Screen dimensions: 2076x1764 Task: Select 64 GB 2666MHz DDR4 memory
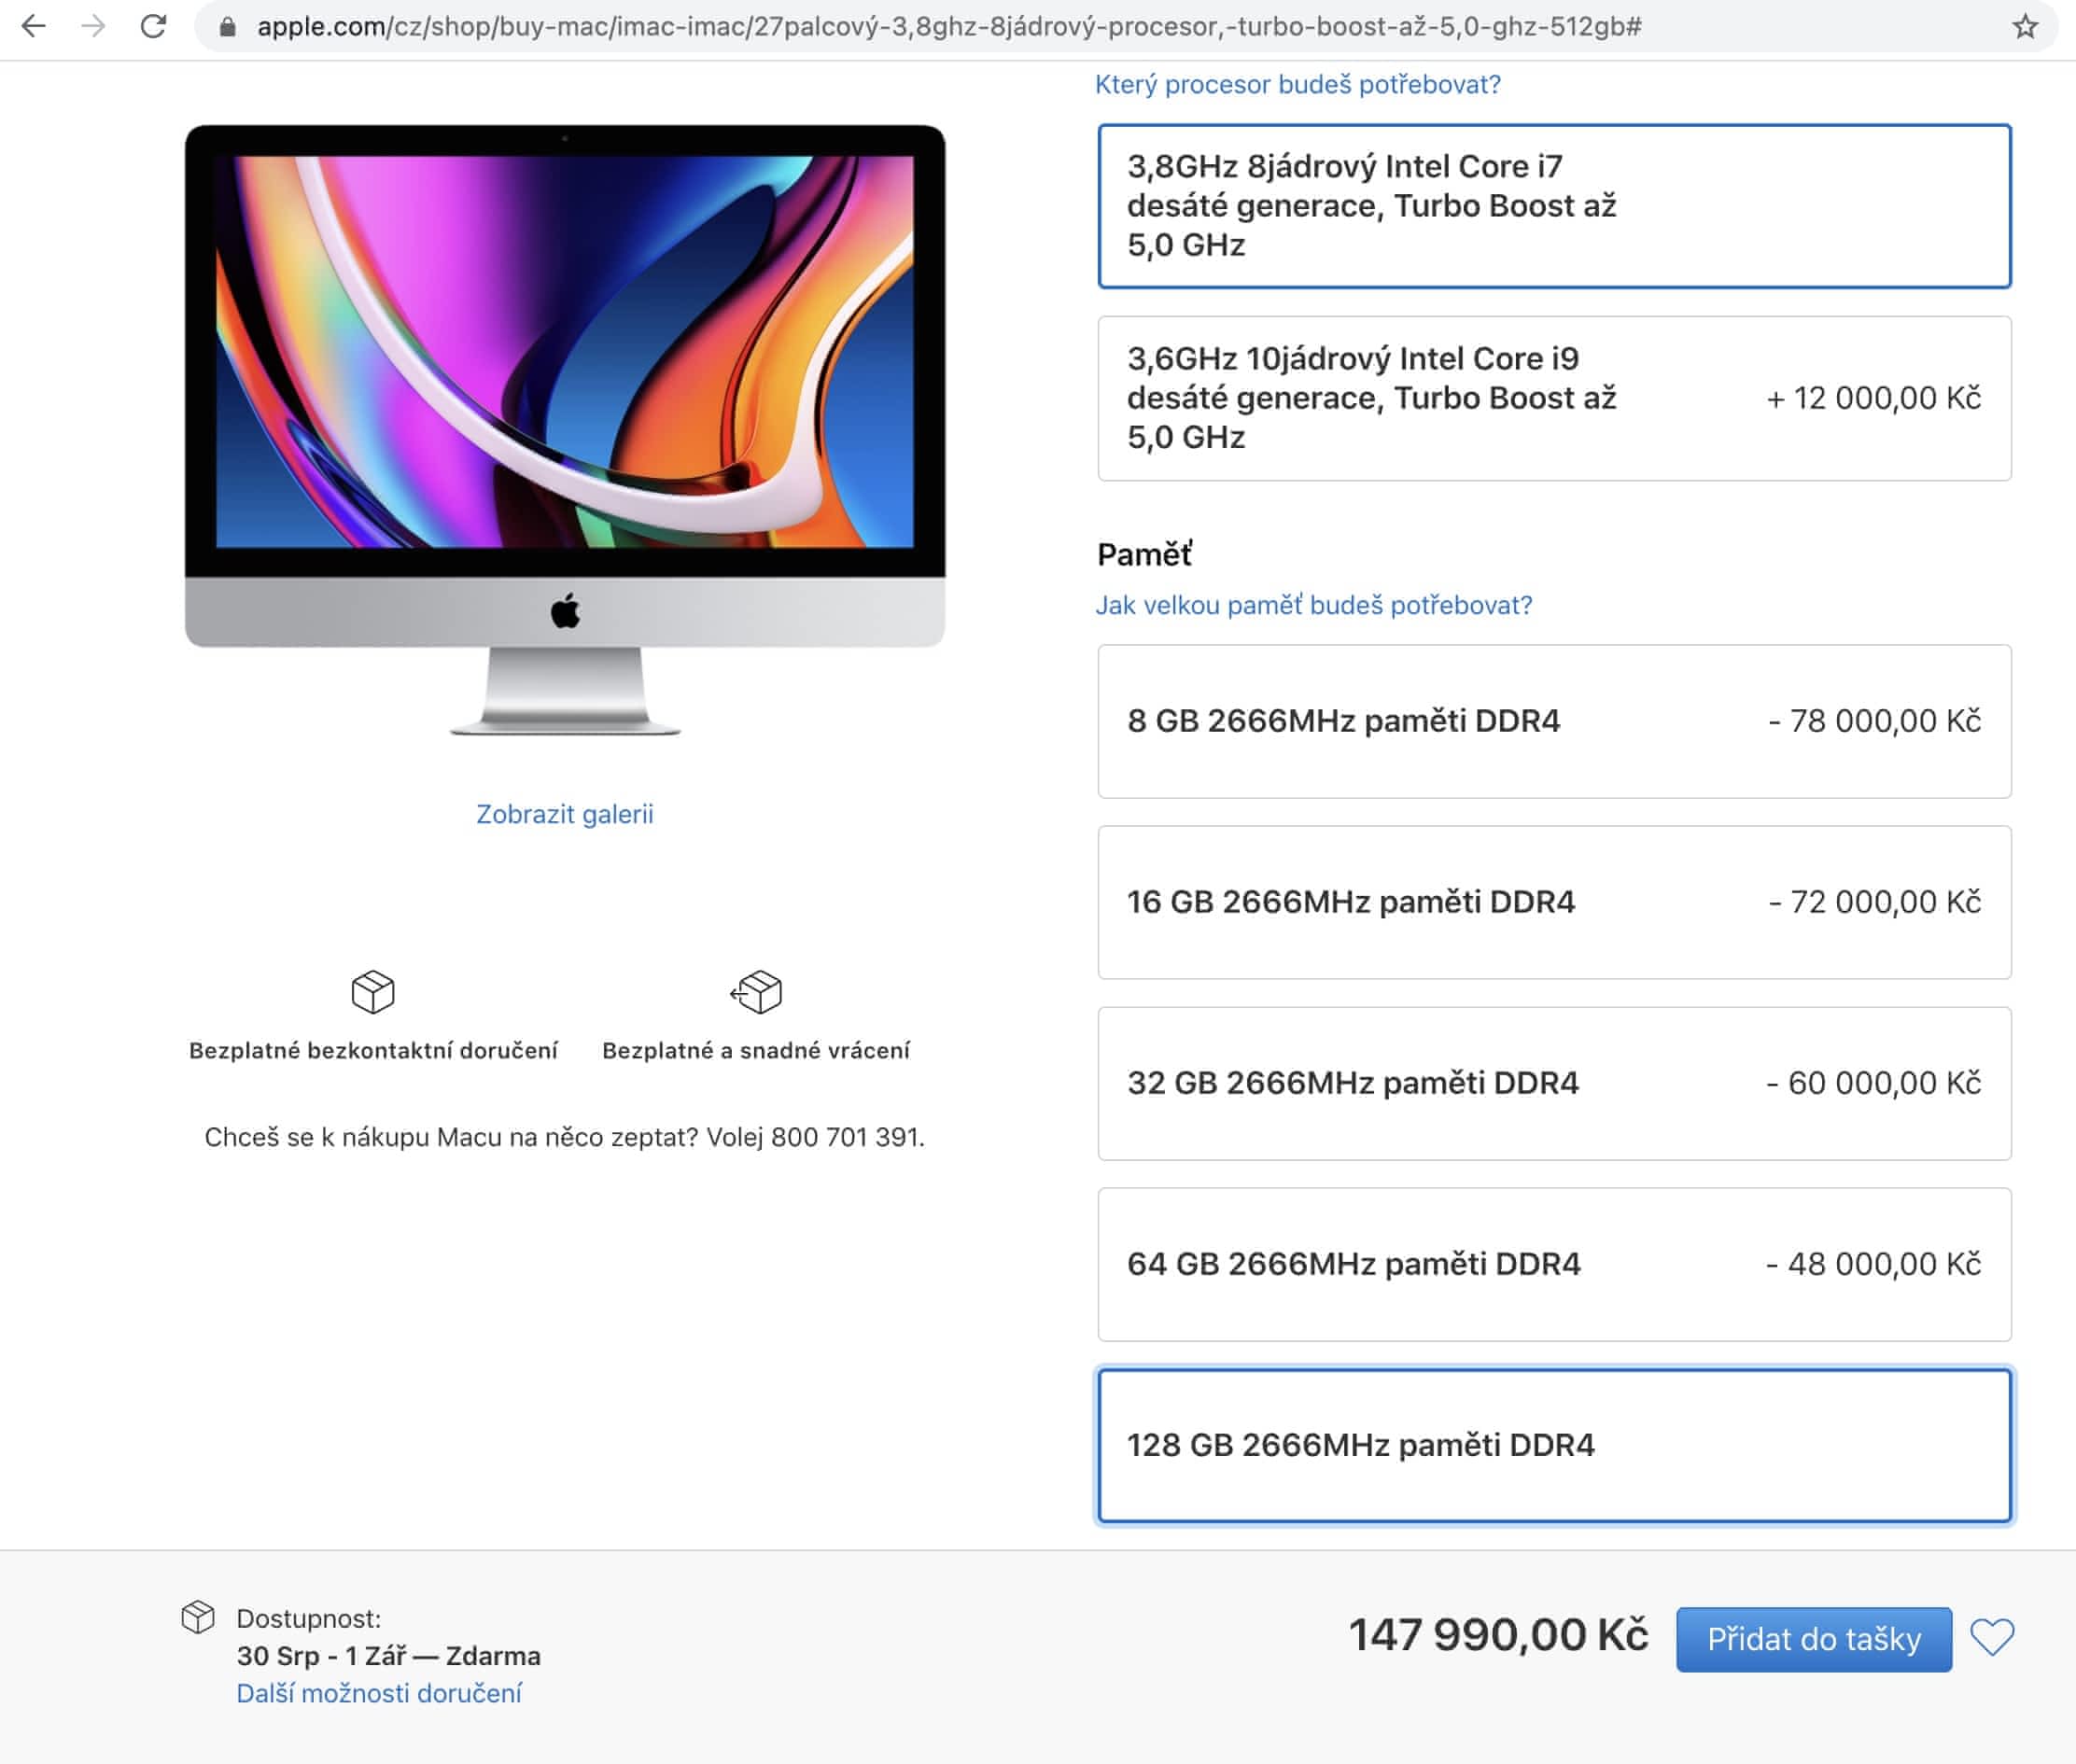tap(1553, 1264)
